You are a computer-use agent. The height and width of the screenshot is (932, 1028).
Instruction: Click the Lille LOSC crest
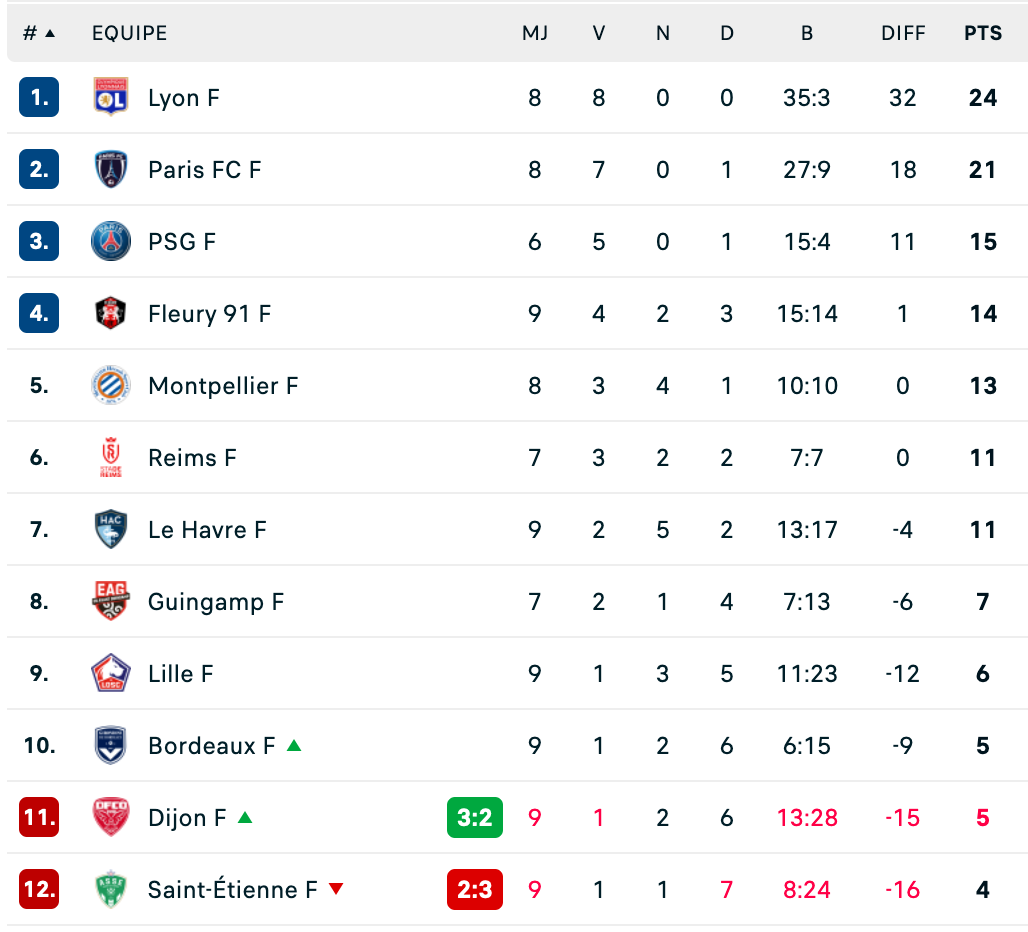point(111,673)
